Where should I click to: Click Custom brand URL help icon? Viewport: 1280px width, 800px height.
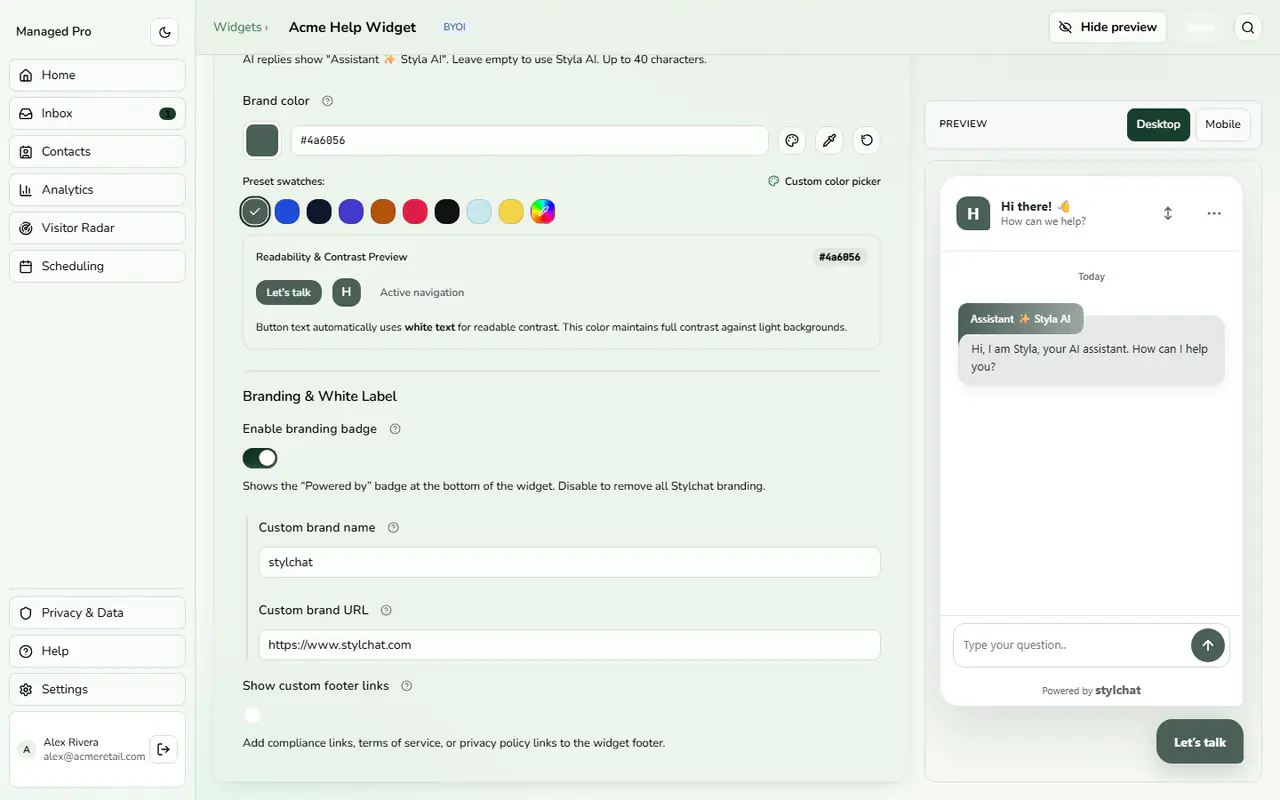tap(386, 611)
